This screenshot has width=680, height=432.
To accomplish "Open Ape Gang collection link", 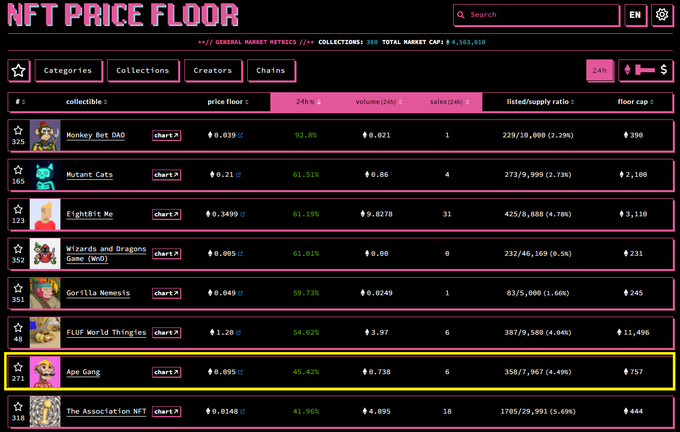I will (83, 372).
